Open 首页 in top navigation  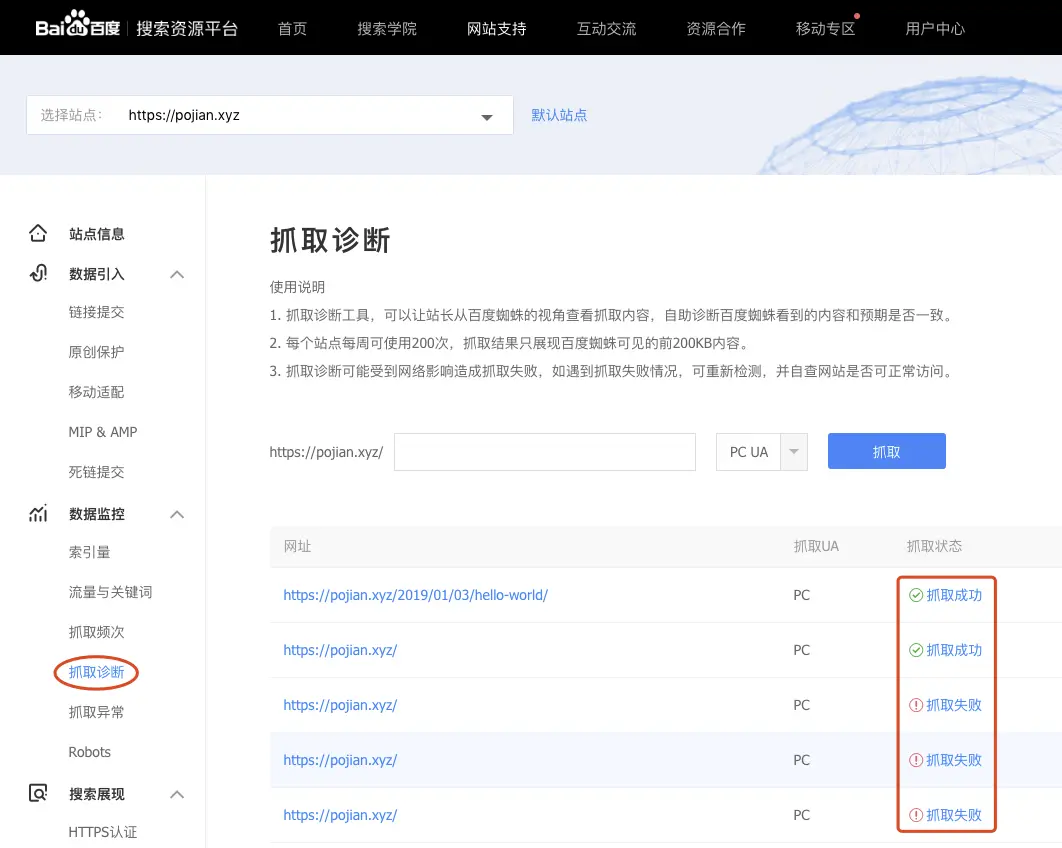(293, 28)
